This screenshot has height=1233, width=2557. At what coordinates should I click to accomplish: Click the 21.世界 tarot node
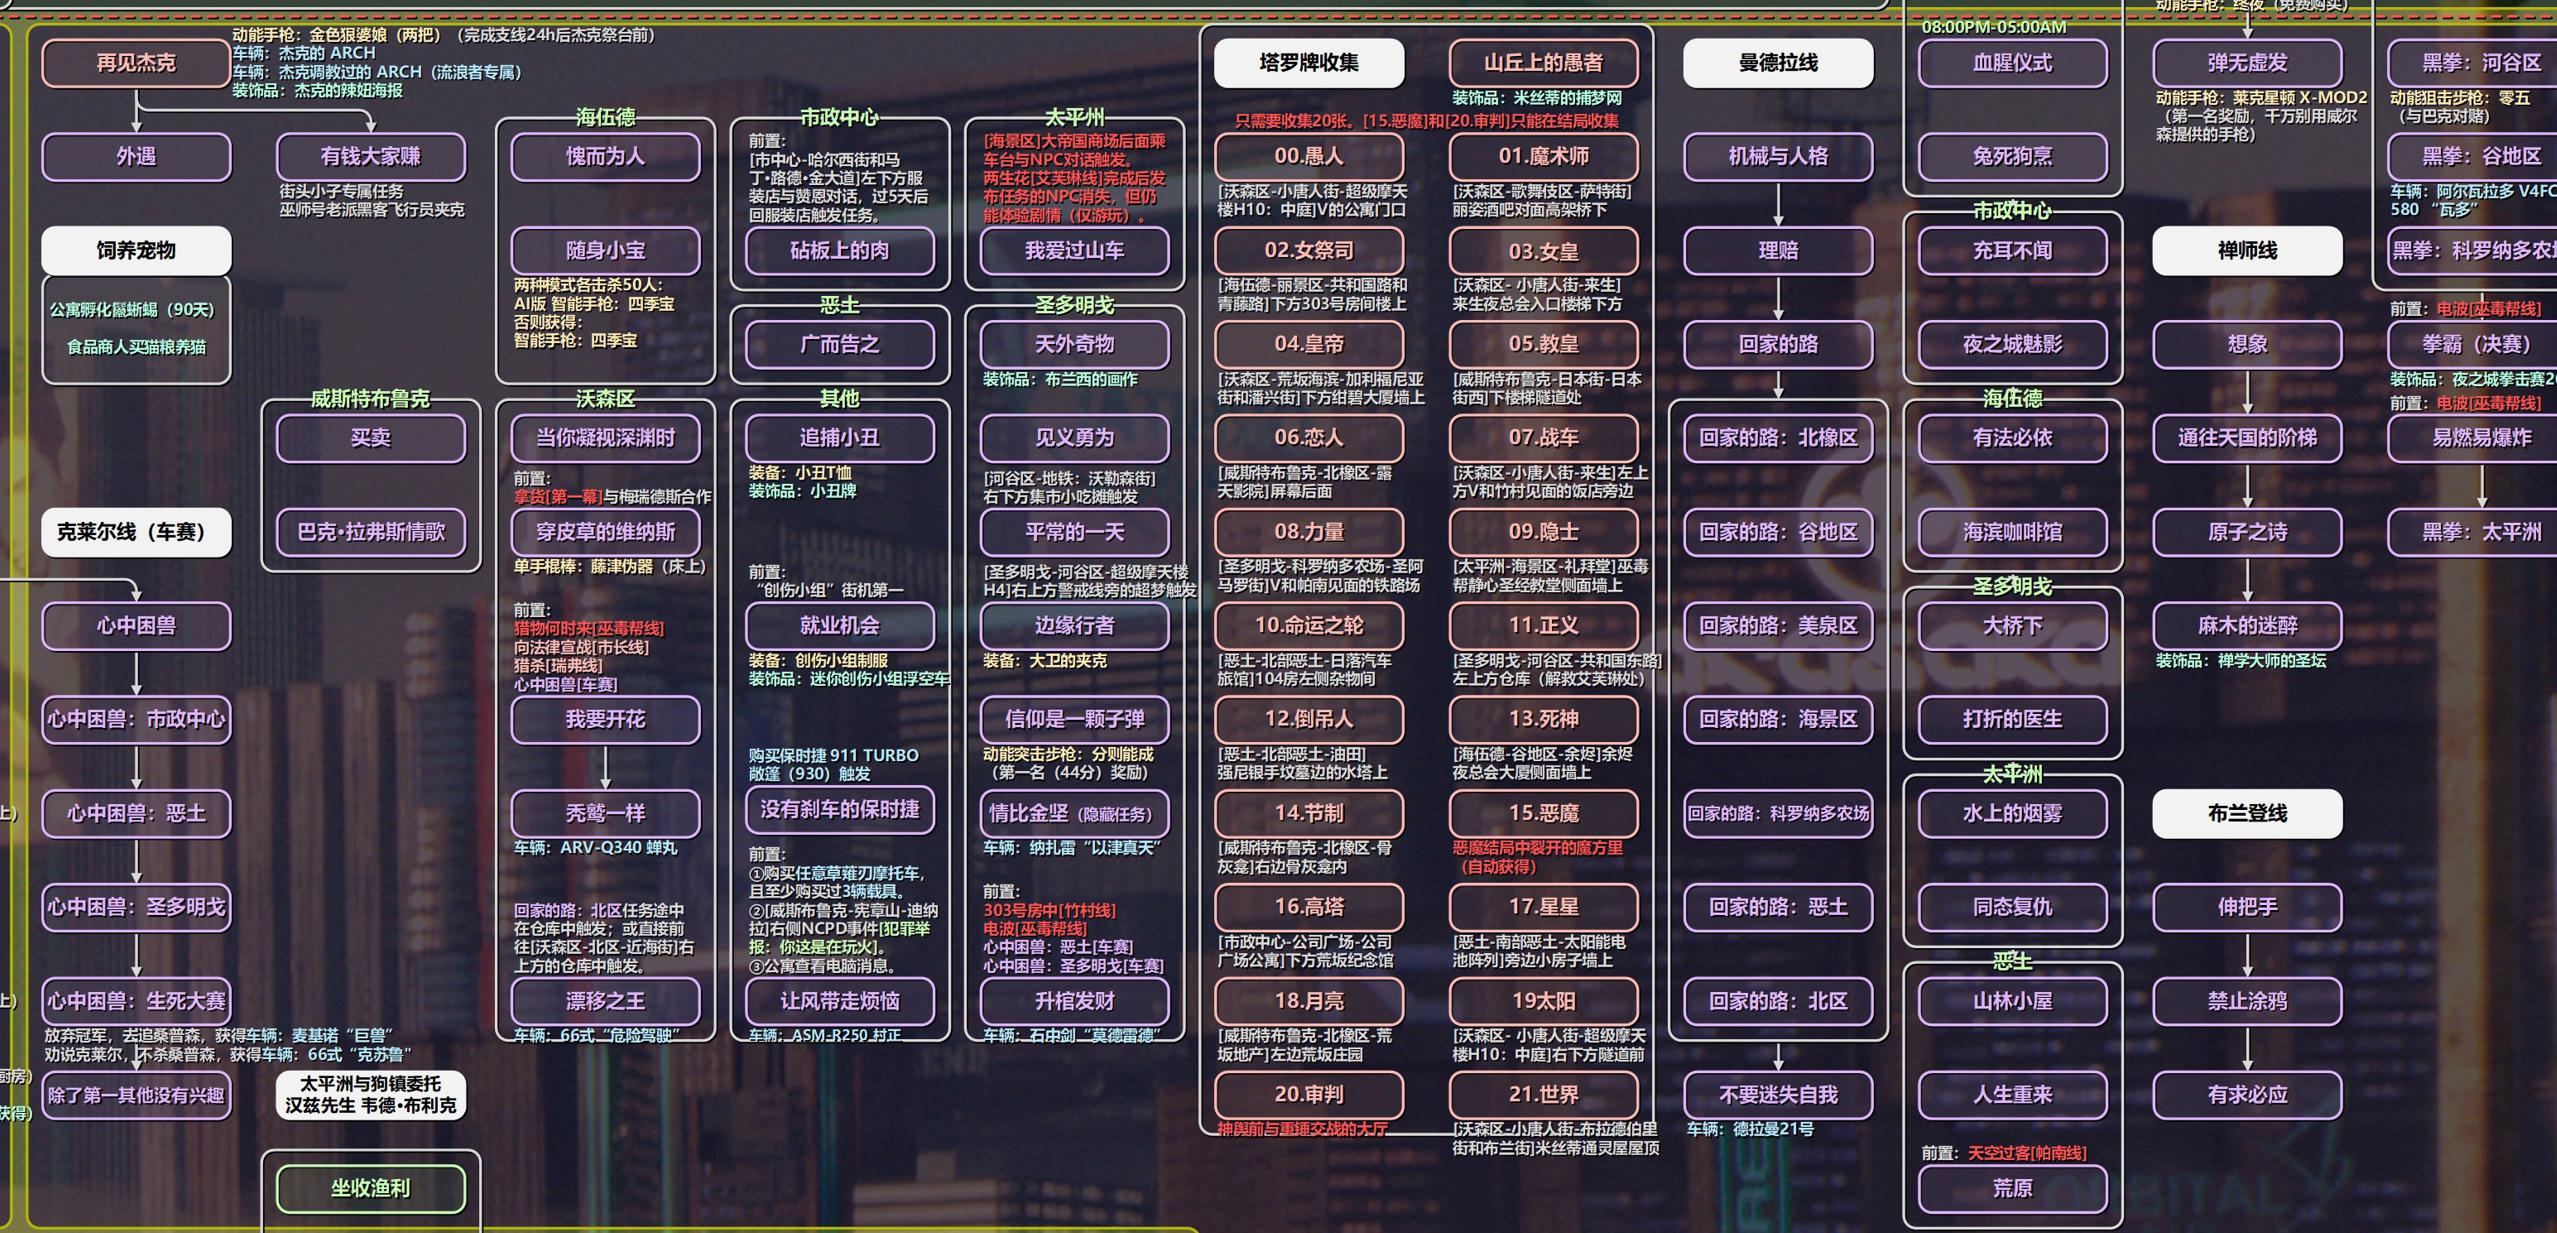1543,1094
